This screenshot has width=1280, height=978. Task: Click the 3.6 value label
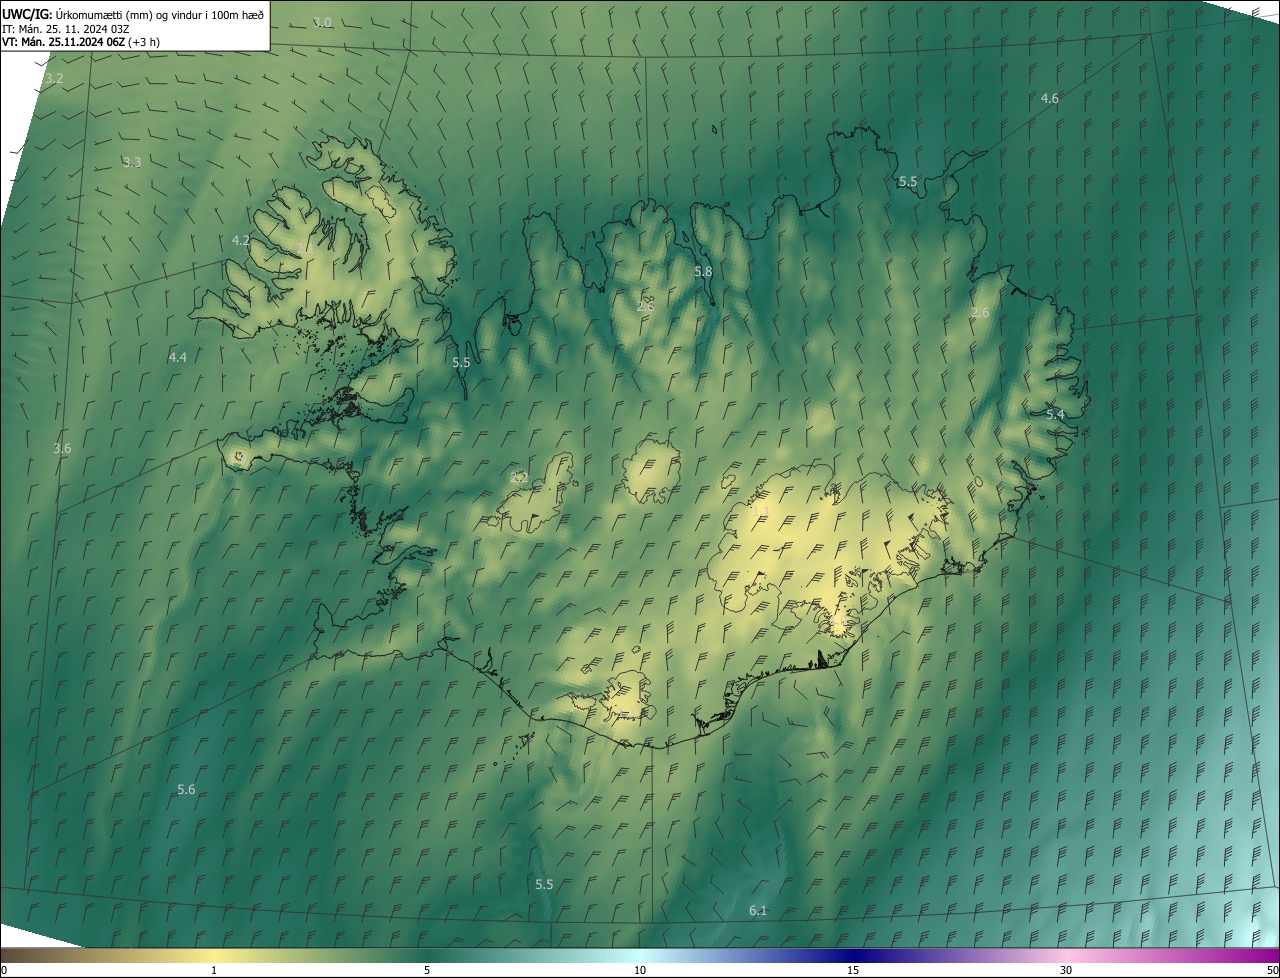(x=62, y=449)
